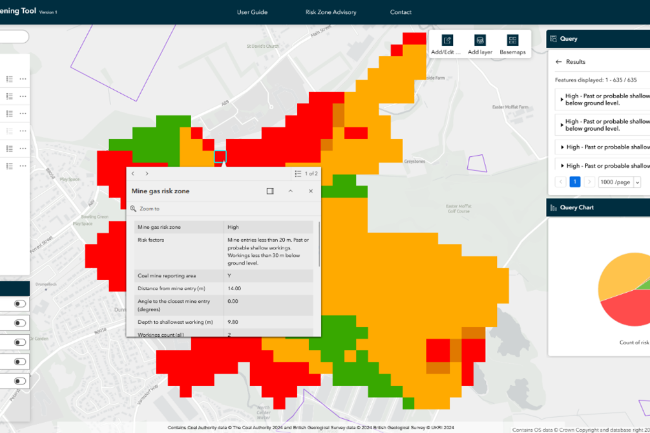
Task: Toggle the middle switch in left panel
Action: coord(20,342)
